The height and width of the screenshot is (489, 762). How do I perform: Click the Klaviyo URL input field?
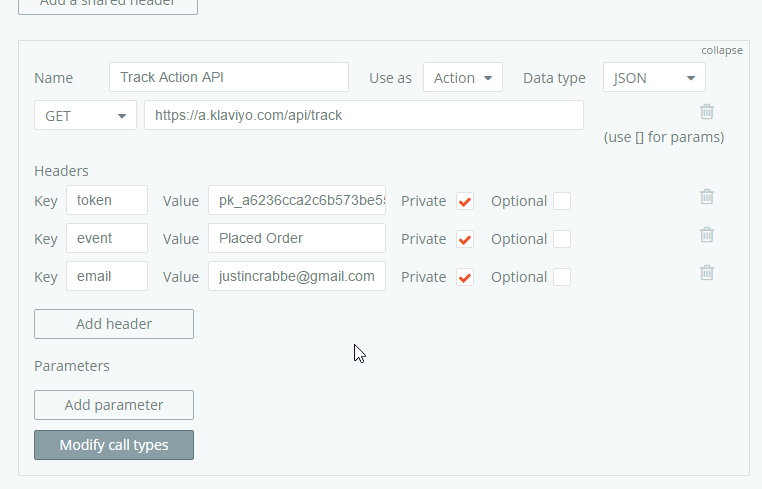363,115
